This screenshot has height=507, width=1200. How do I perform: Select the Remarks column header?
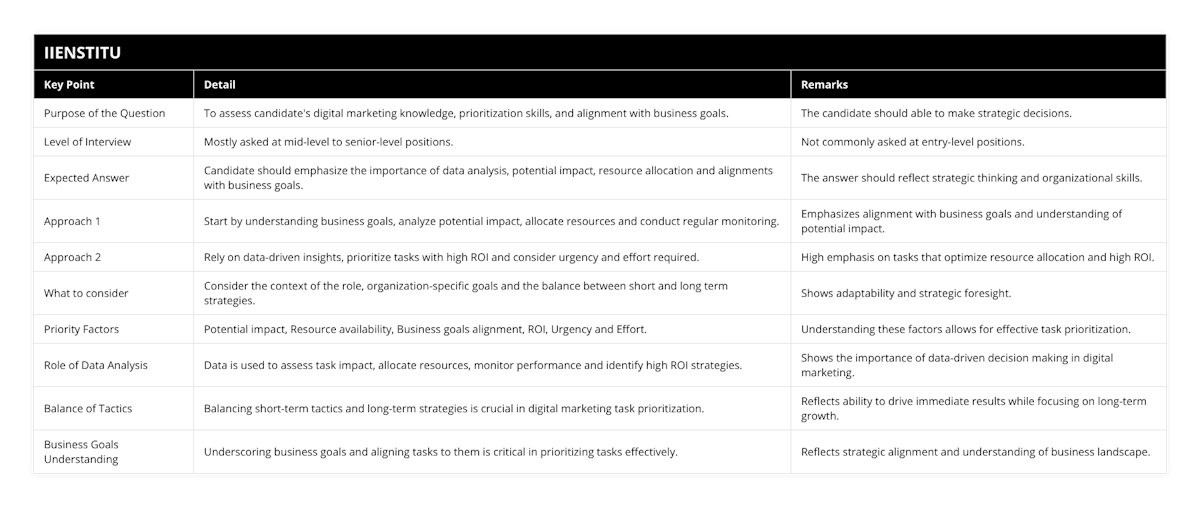(825, 85)
